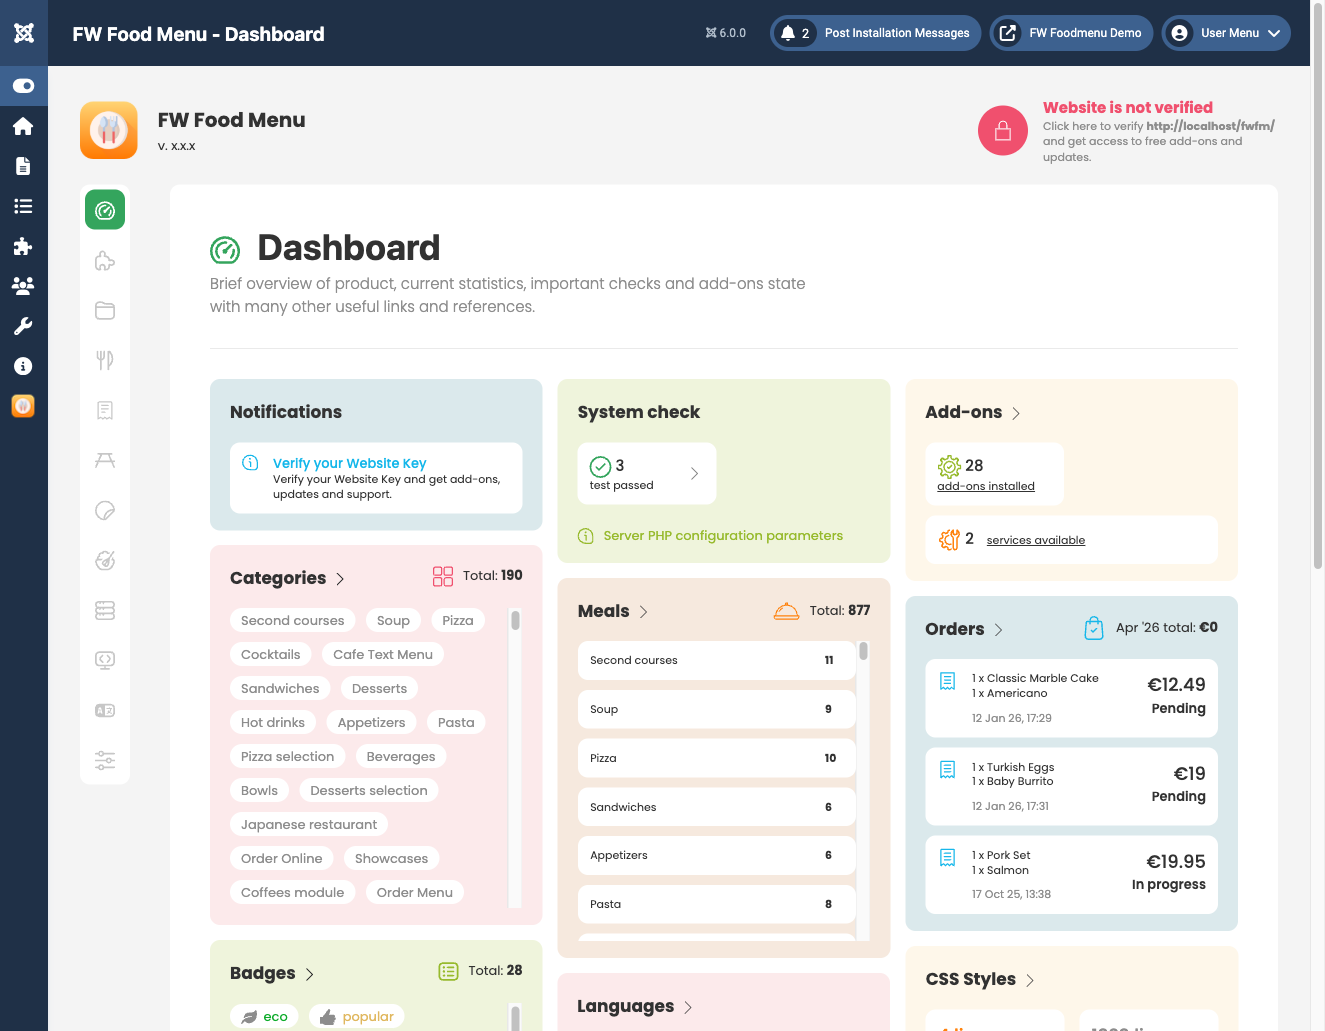Select the fork-and-knife meals icon in inner panel
Image resolution: width=1325 pixels, height=1031 pixels.
pyautogui.click(x=105, y=360)
